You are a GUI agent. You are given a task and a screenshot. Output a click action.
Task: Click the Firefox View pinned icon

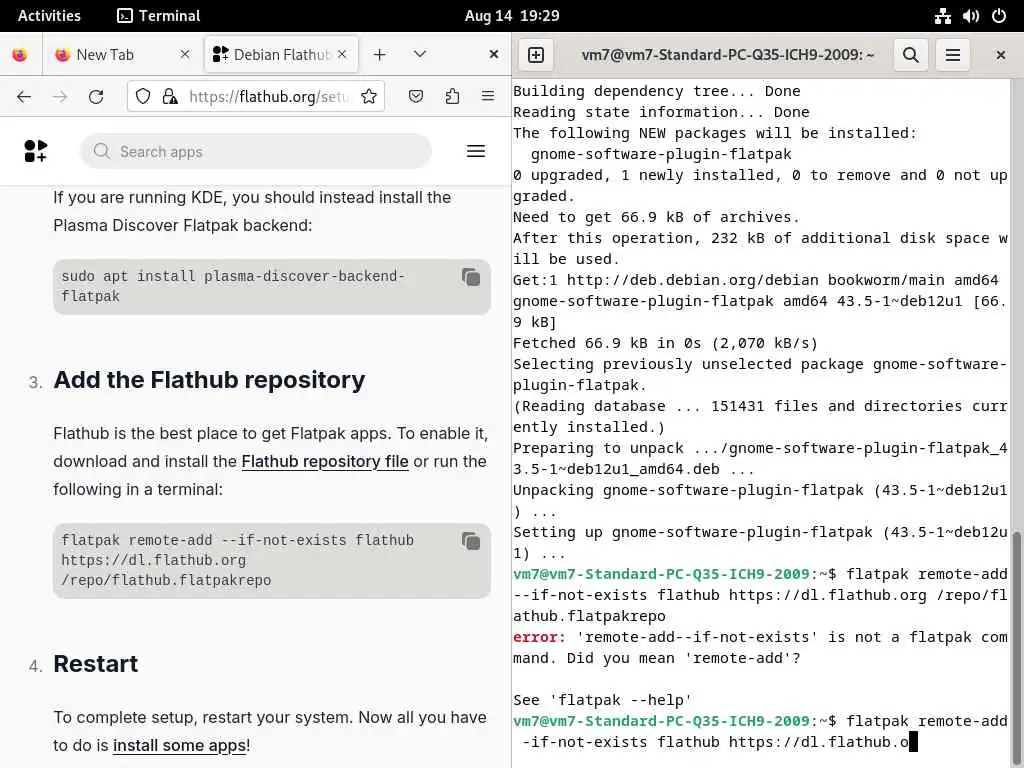click(20, 55)
